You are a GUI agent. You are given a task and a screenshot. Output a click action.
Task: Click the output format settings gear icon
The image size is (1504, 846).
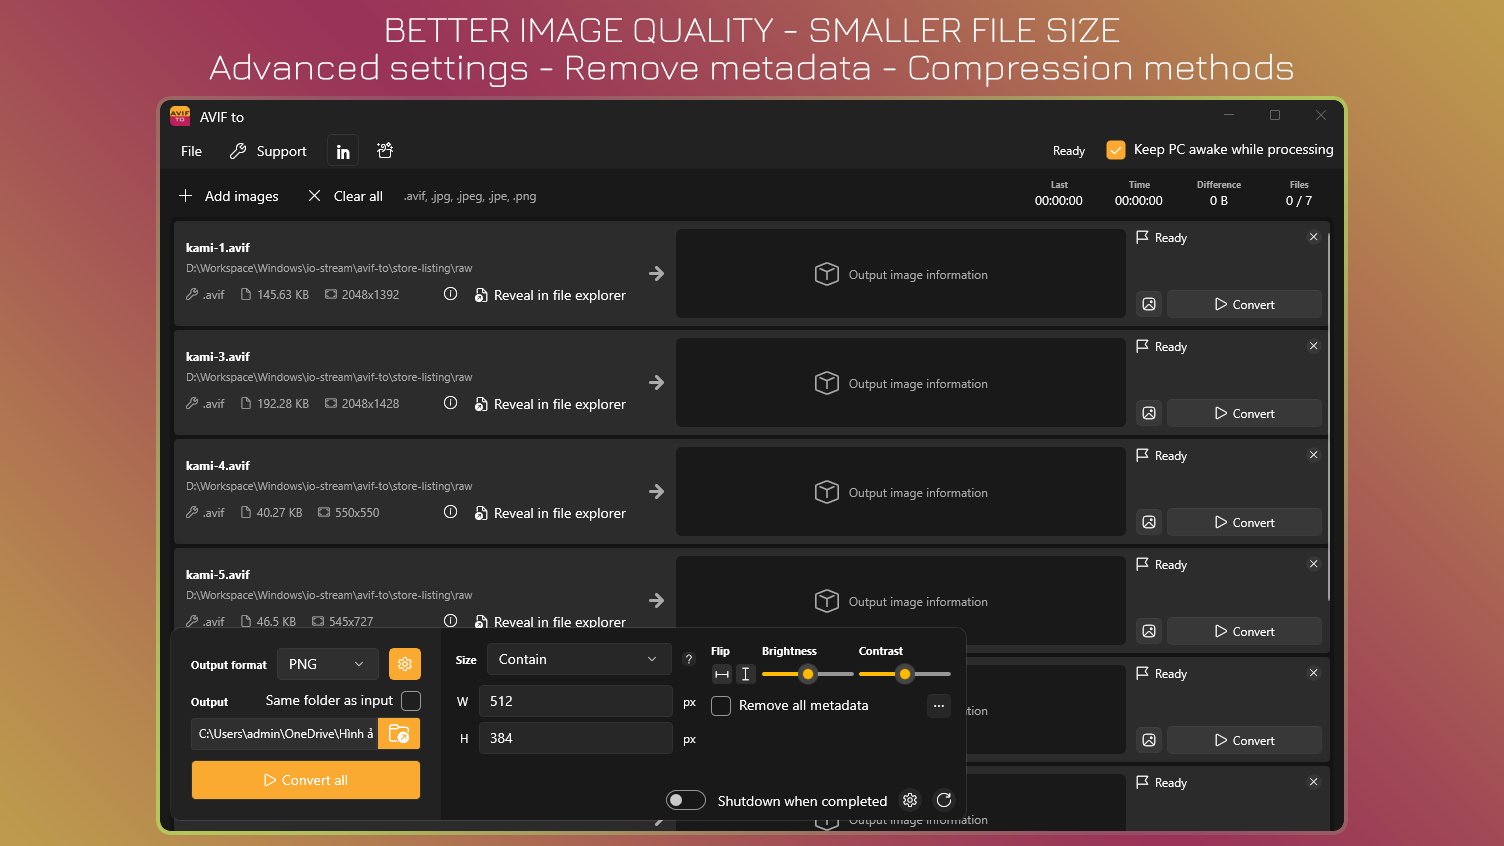(x=405, y=664)
